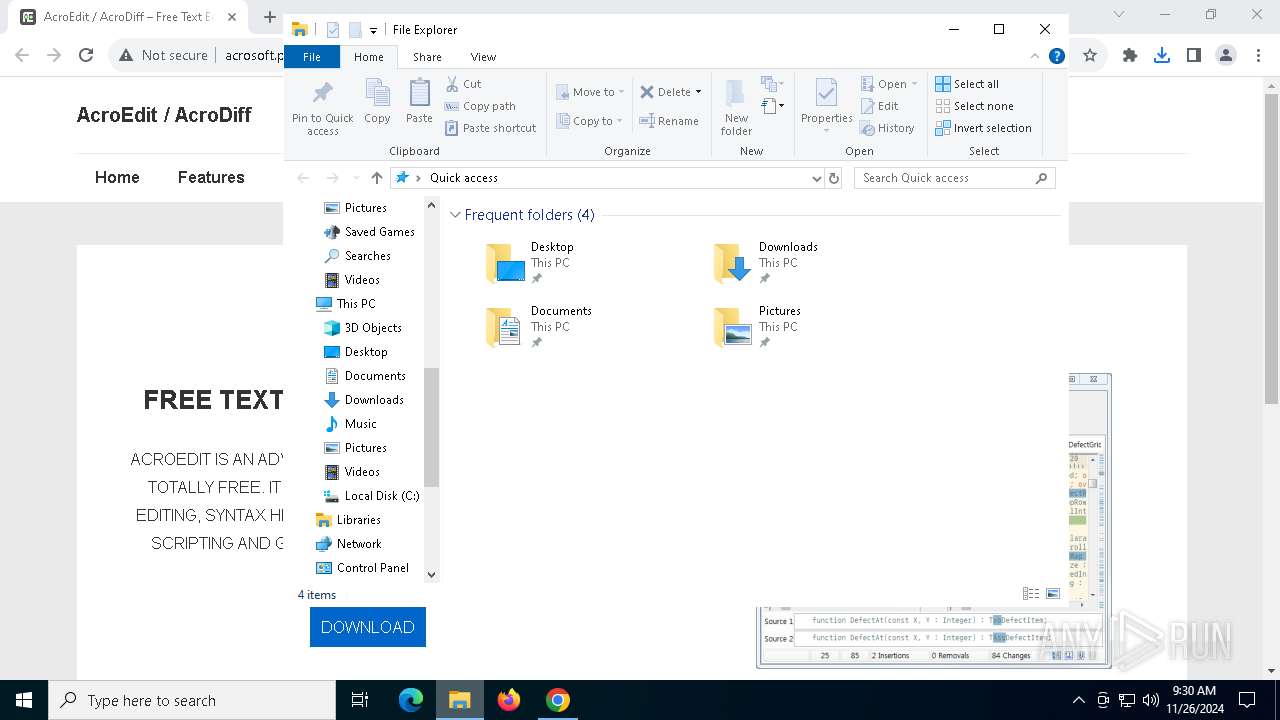Image resolution: width=1280 pixels, height=720 pixels.
Task: Select Network in navigation pane
Action: coord(349,544)
